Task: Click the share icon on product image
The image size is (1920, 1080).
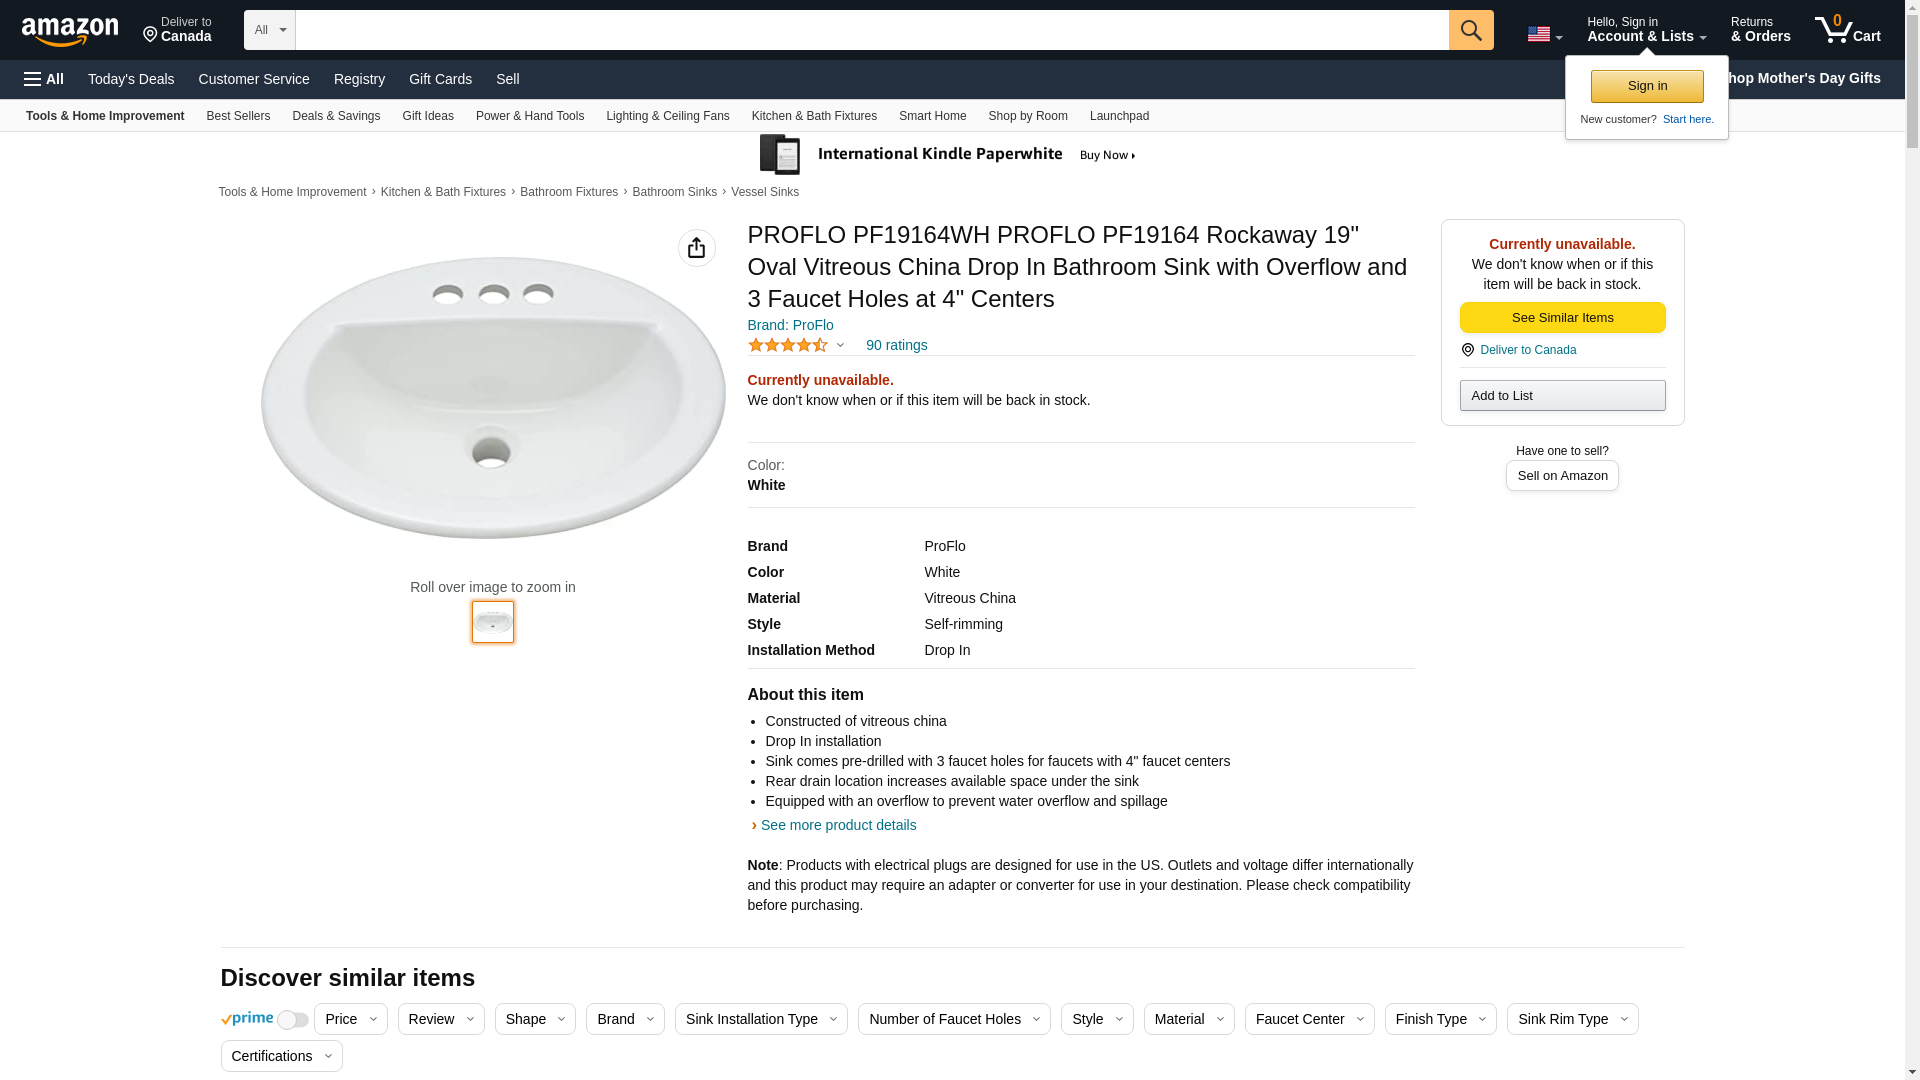Action: [x=696, y=248]
